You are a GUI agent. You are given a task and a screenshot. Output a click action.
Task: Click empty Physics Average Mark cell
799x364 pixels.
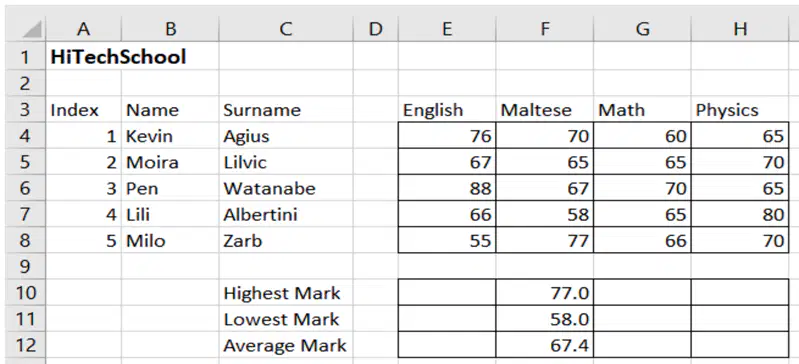[740, 345]
